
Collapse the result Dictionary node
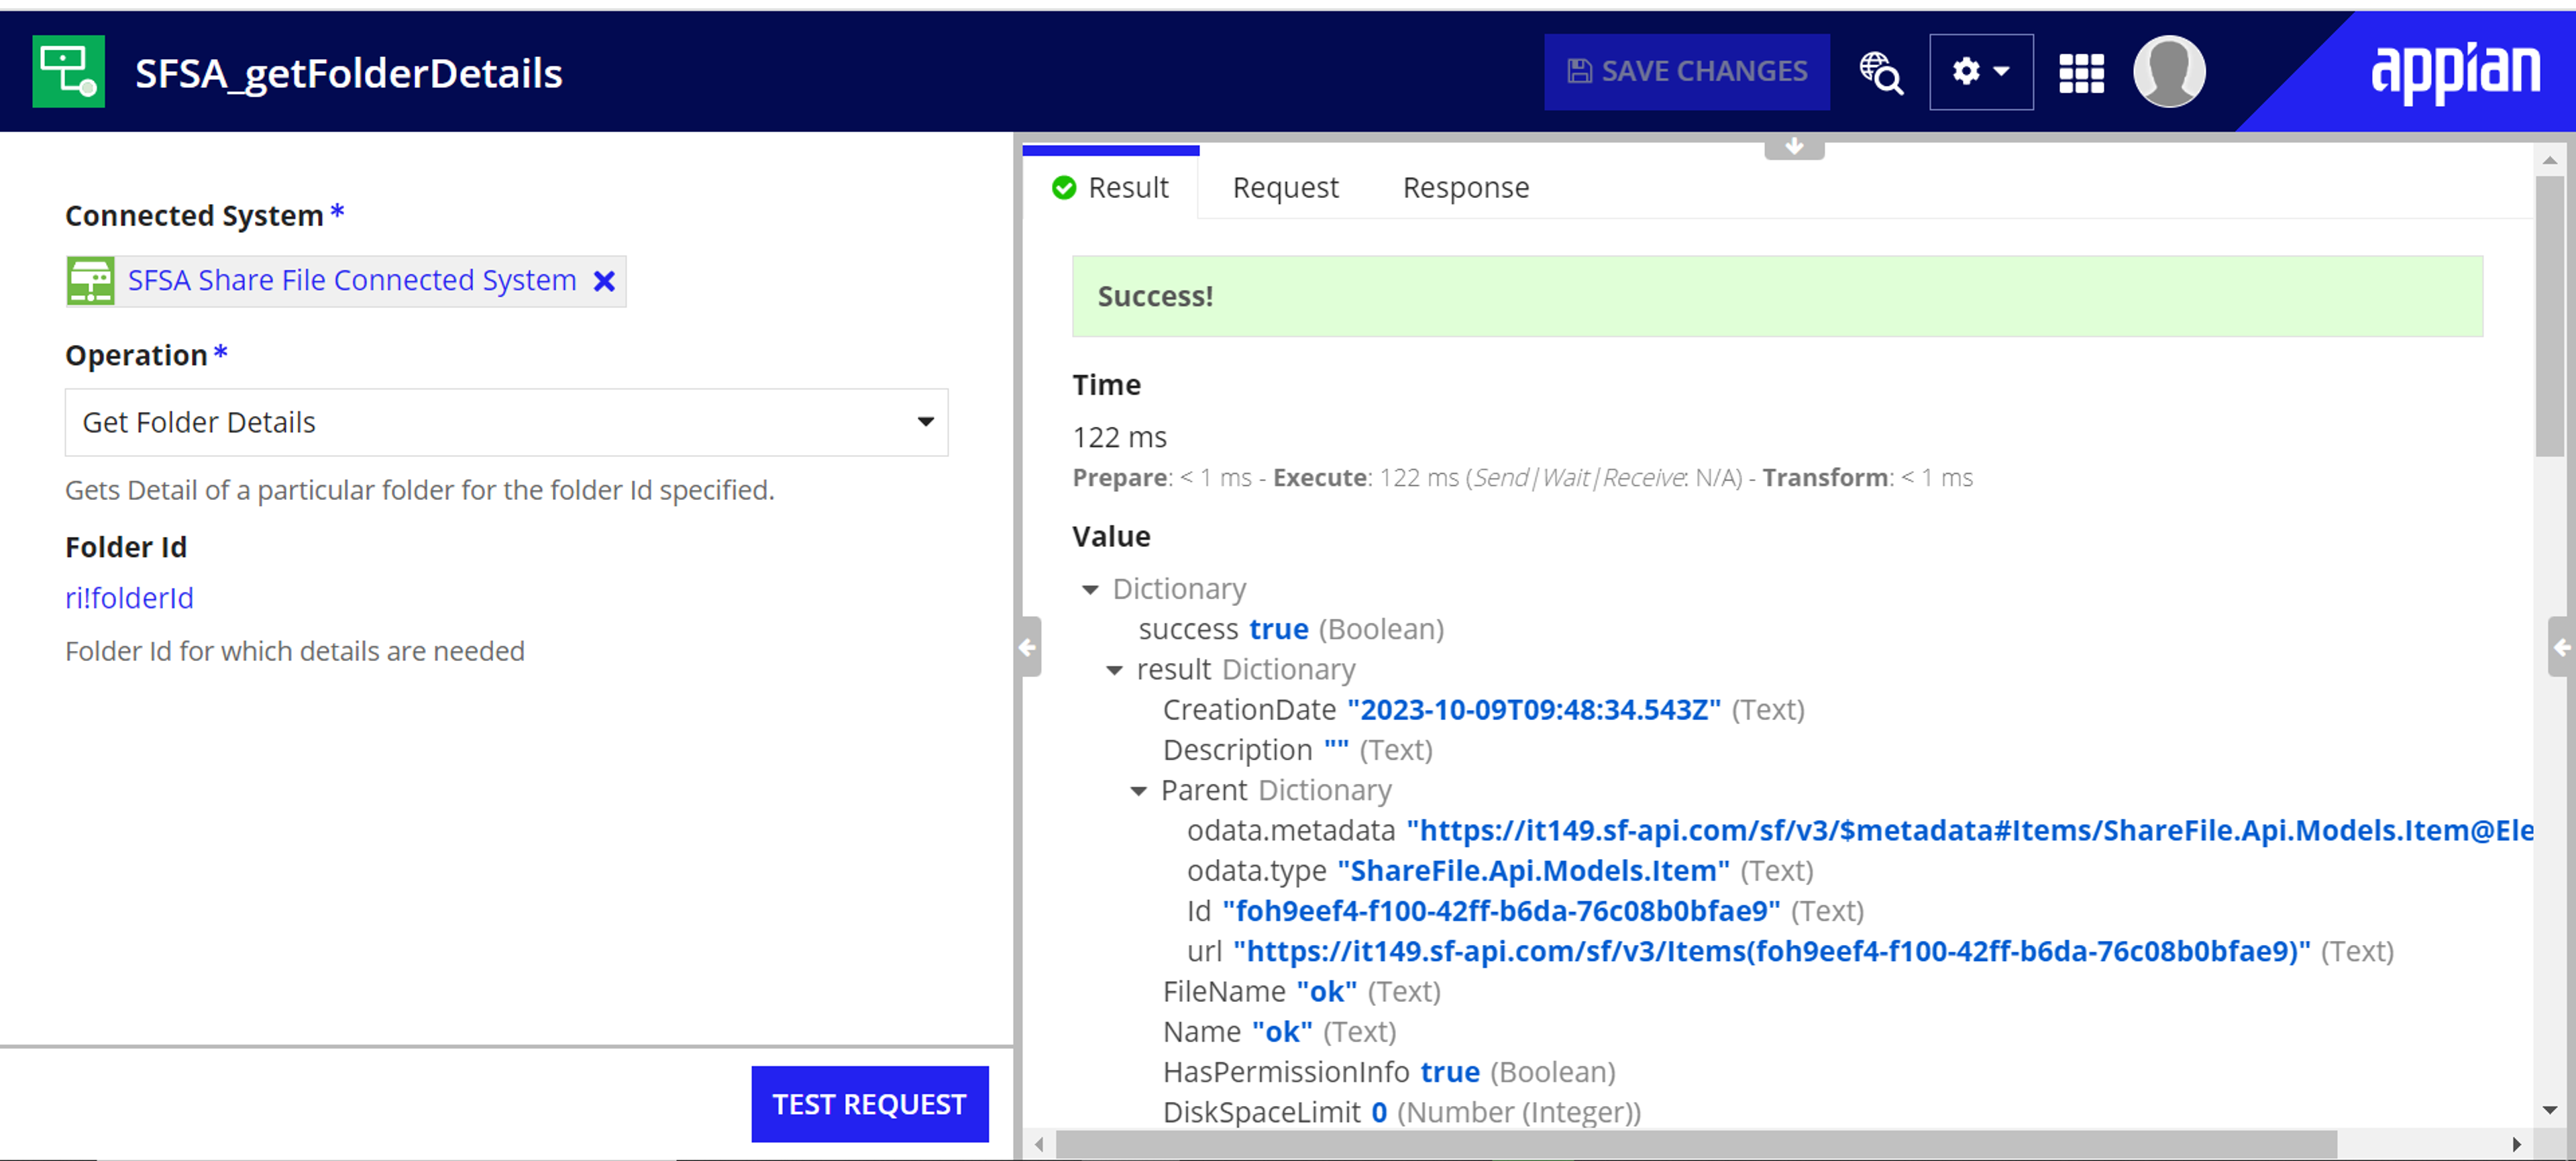[1114, 671]
